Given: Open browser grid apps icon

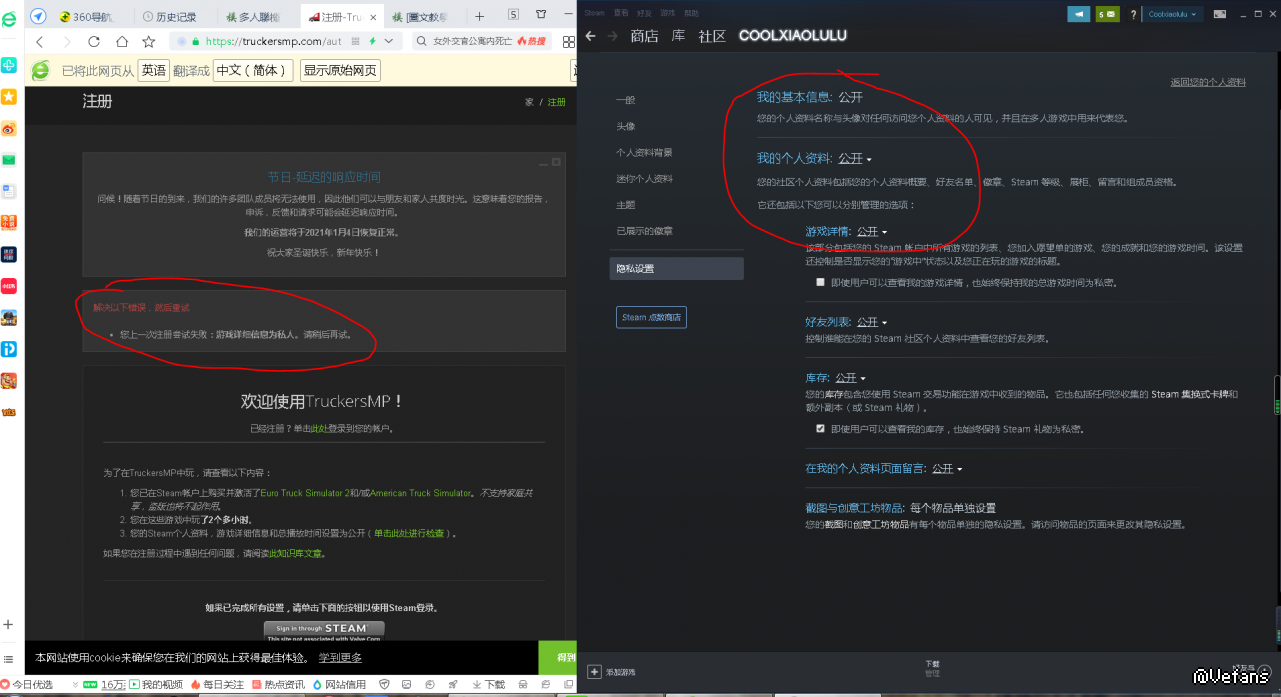Looking at the screenshot, I should (568, 41).
